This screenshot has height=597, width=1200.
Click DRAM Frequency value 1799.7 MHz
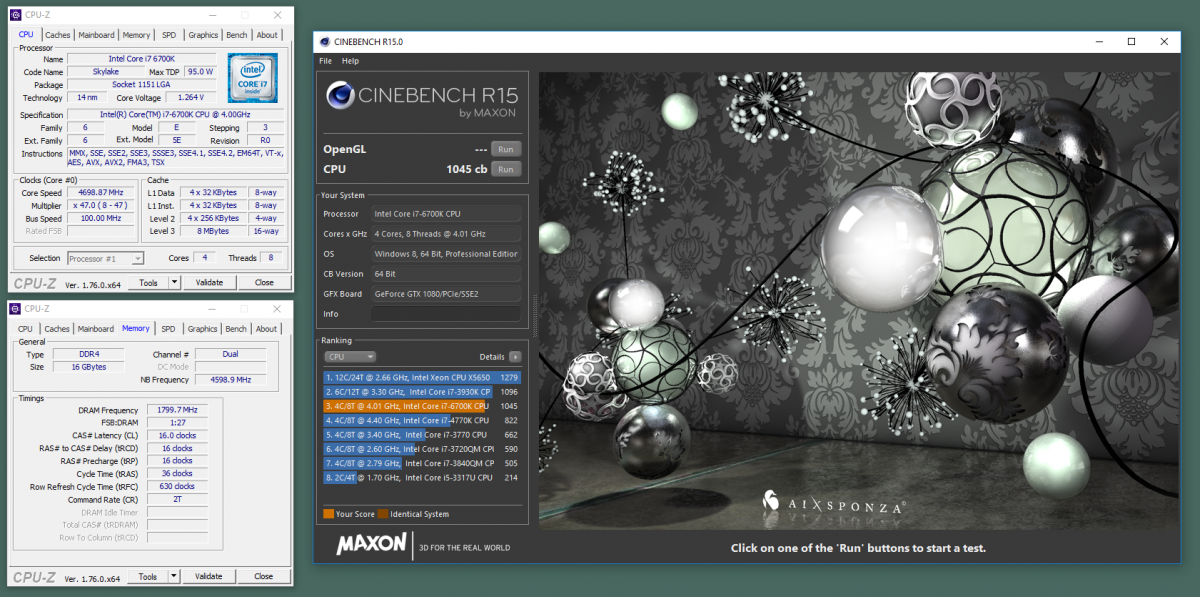(176, 410)
